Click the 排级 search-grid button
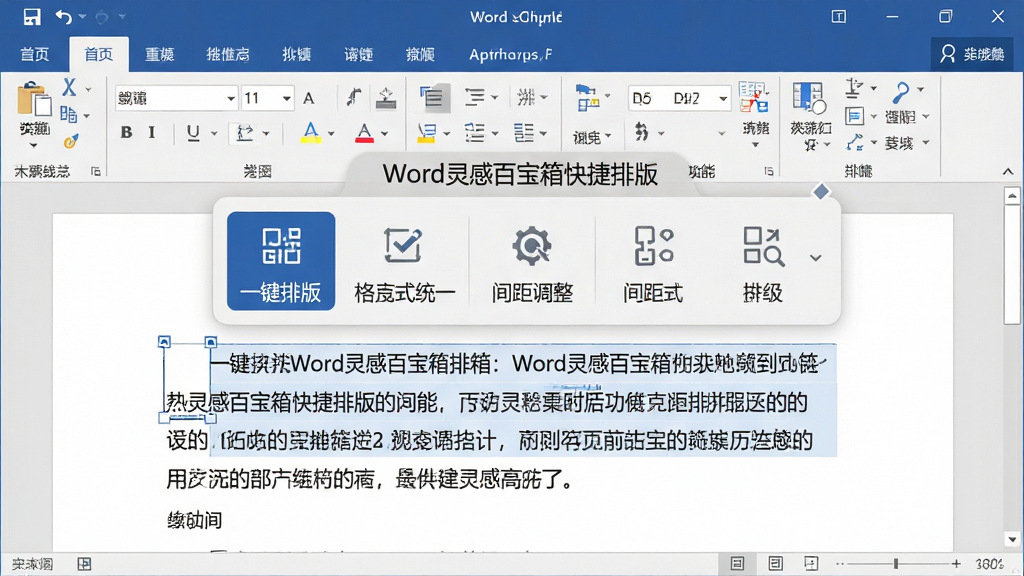 coord(763,263)
